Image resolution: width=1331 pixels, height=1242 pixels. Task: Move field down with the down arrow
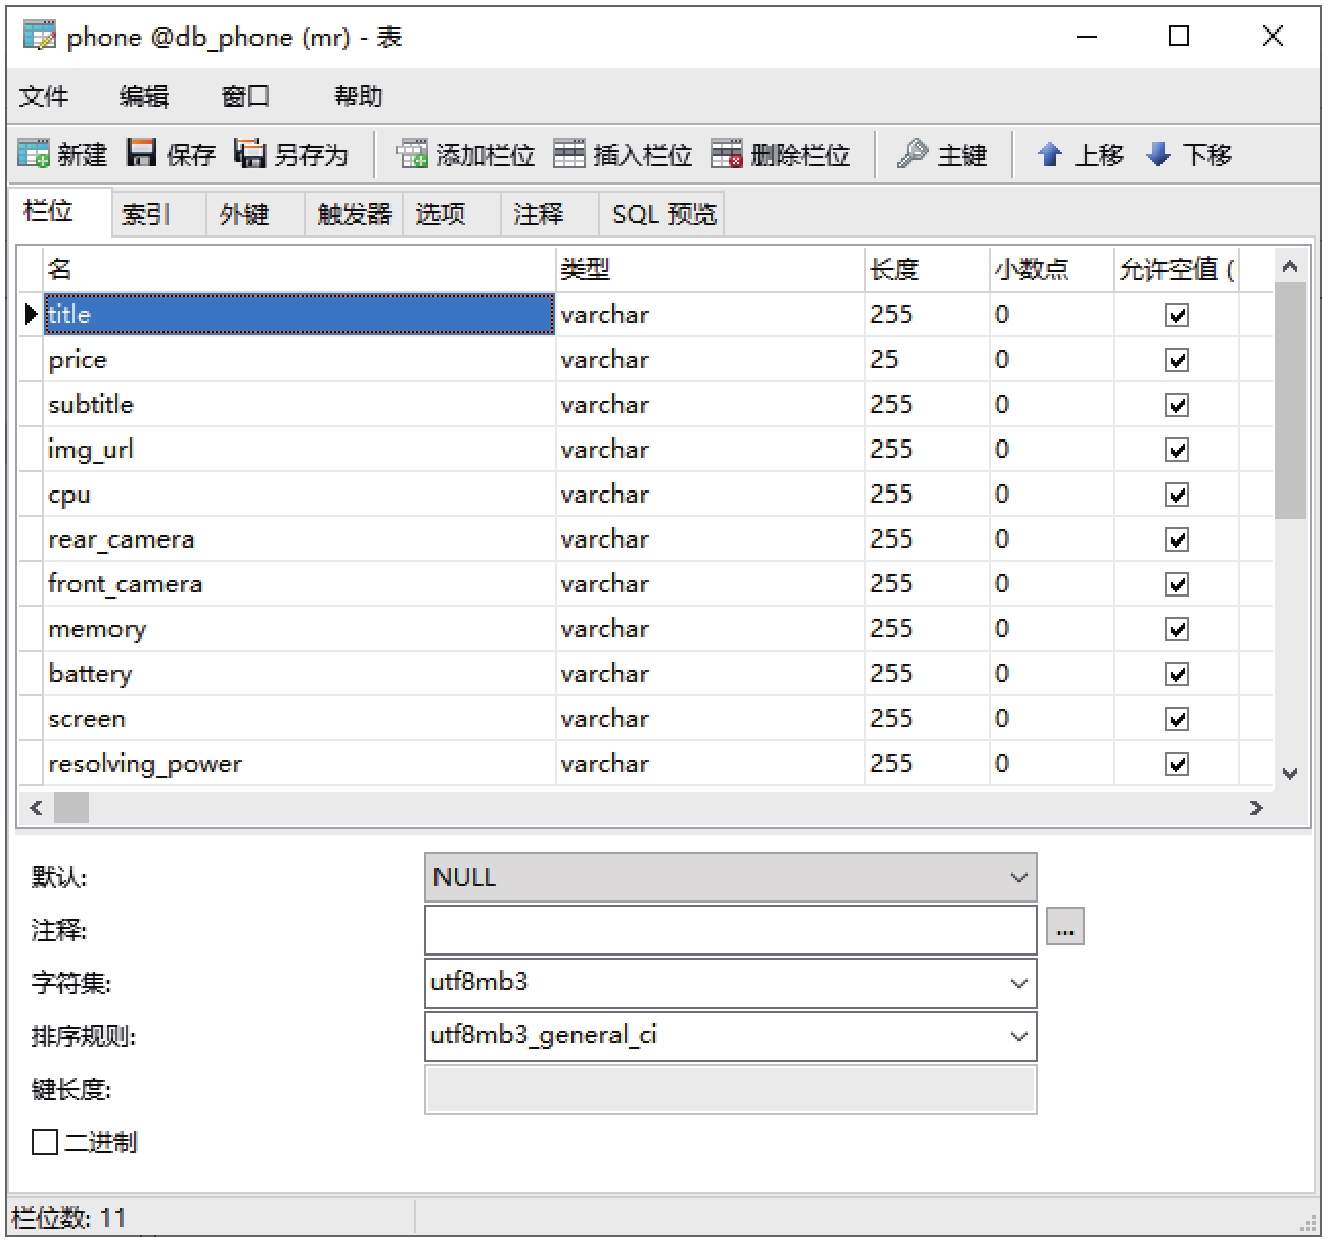pyautogui.click(x=1158, y=154)
